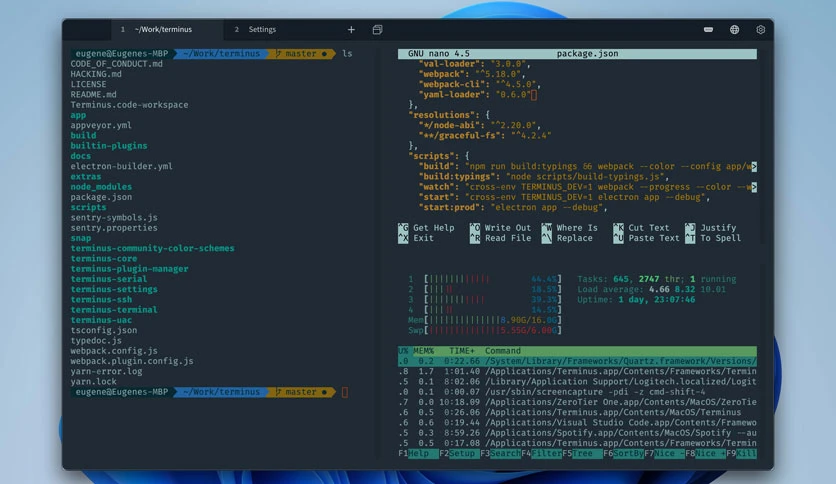The width and height of the screenshot is (836, 484).
Task: Click electron-builder.yml file name
Action: point(122,166)
